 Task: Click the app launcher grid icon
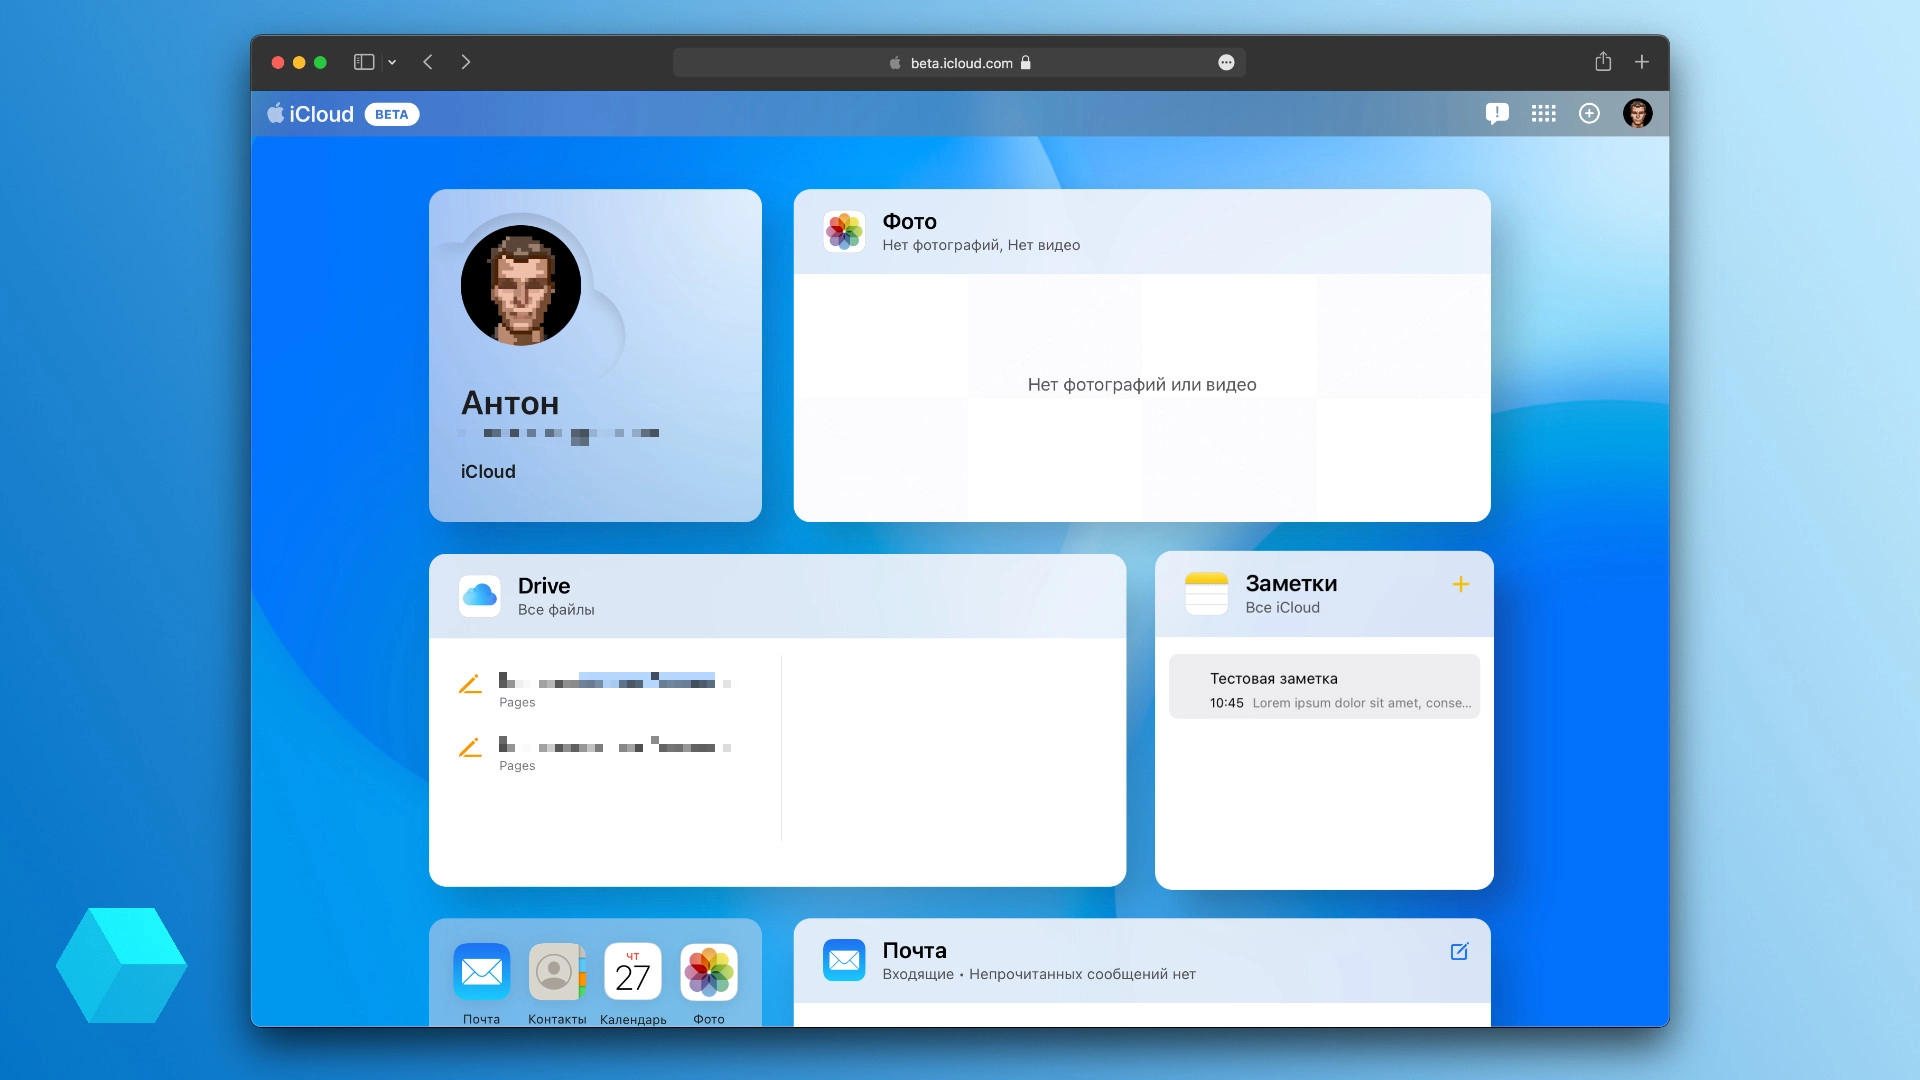point(1543,114)
